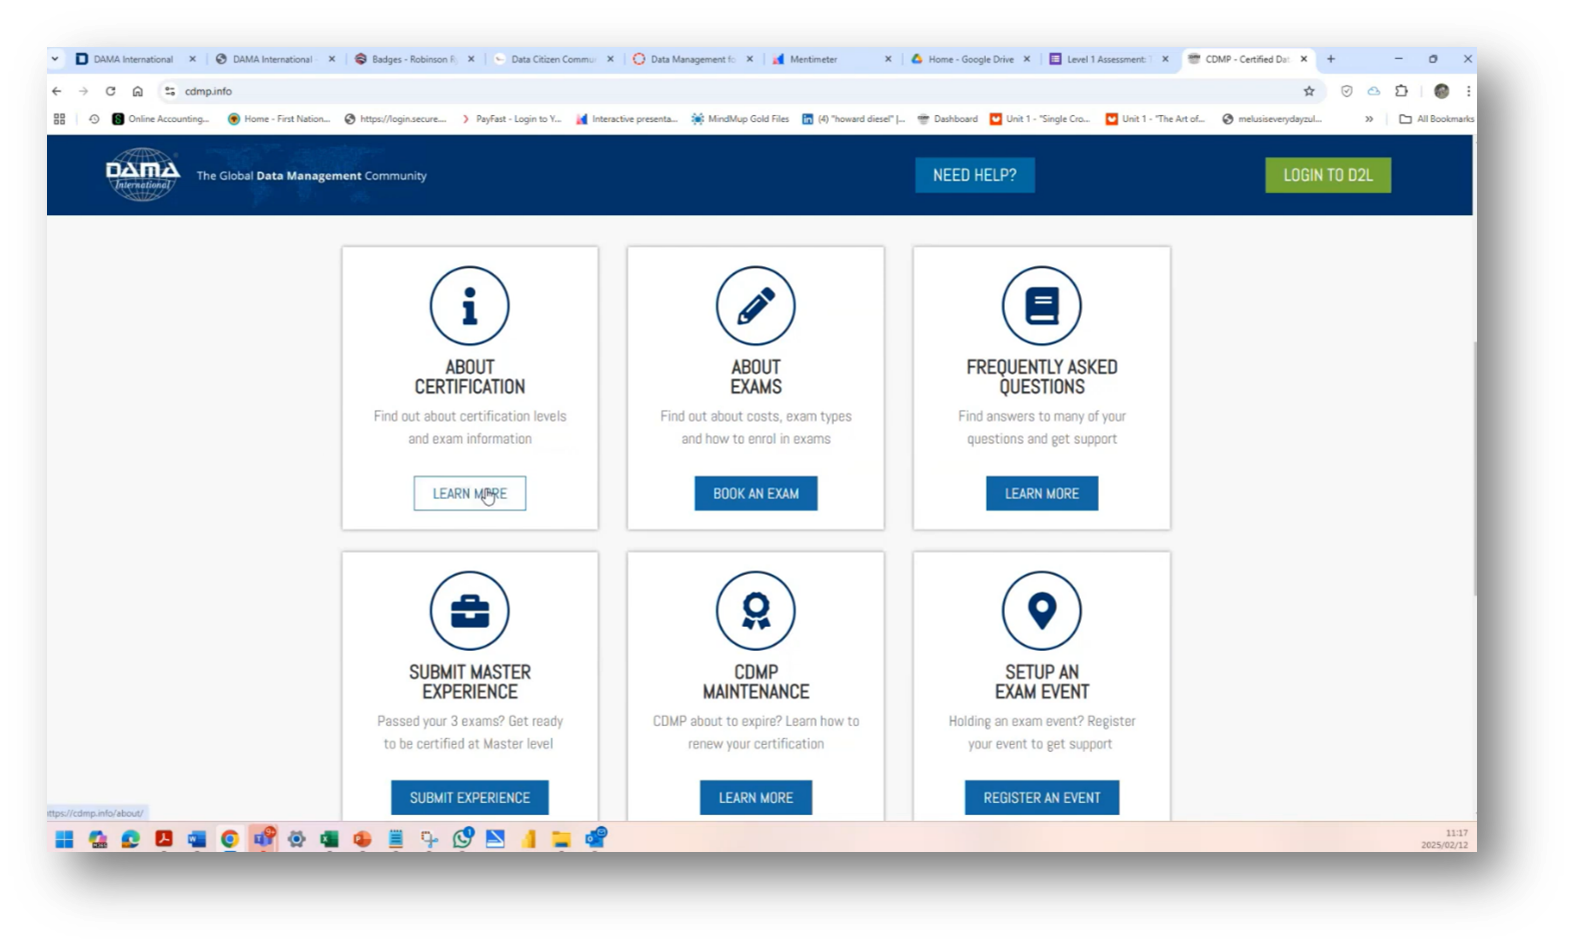Open the apps grid in bookmarks bar
Image resolution: width=1572 pixels, height=947 pixels.
pyautogui.click(x=59, y=119)
